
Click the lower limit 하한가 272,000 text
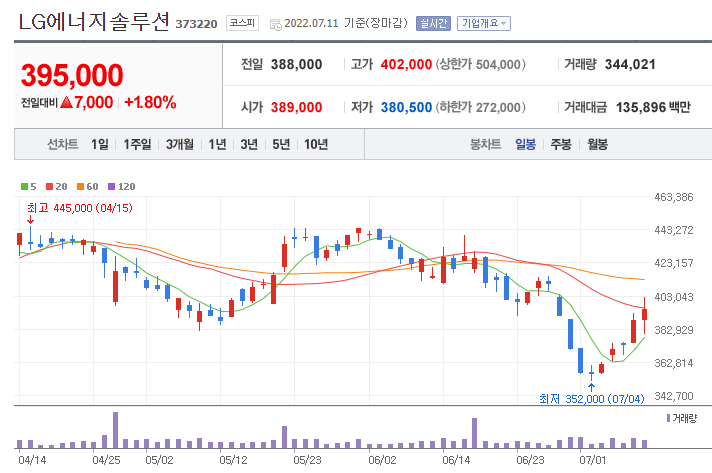click(x=480, y=108)
